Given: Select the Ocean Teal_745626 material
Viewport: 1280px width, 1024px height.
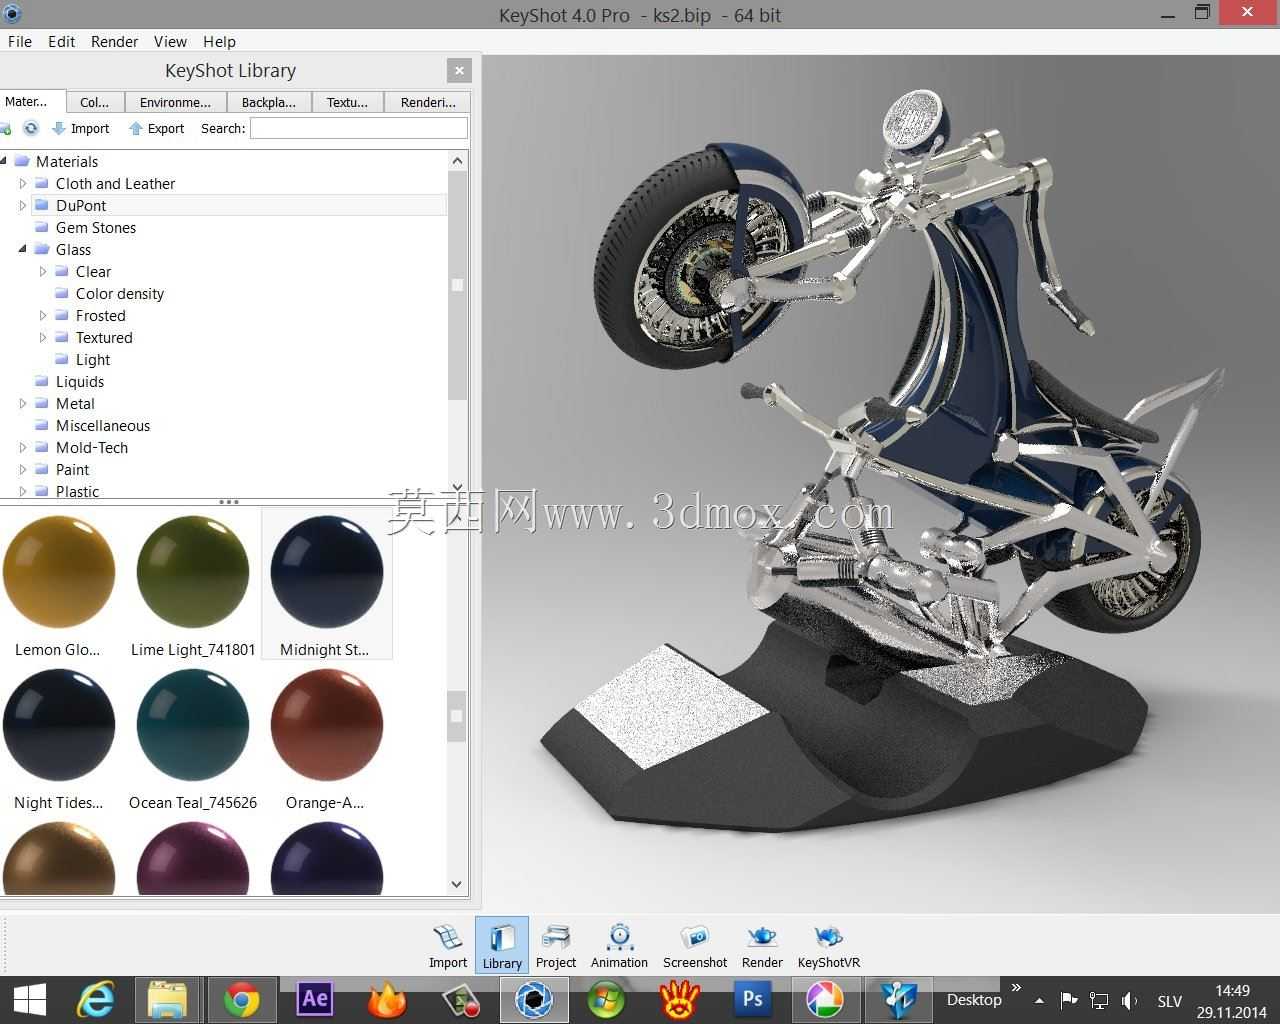Looking at the screenshot, I should [193, 725].
